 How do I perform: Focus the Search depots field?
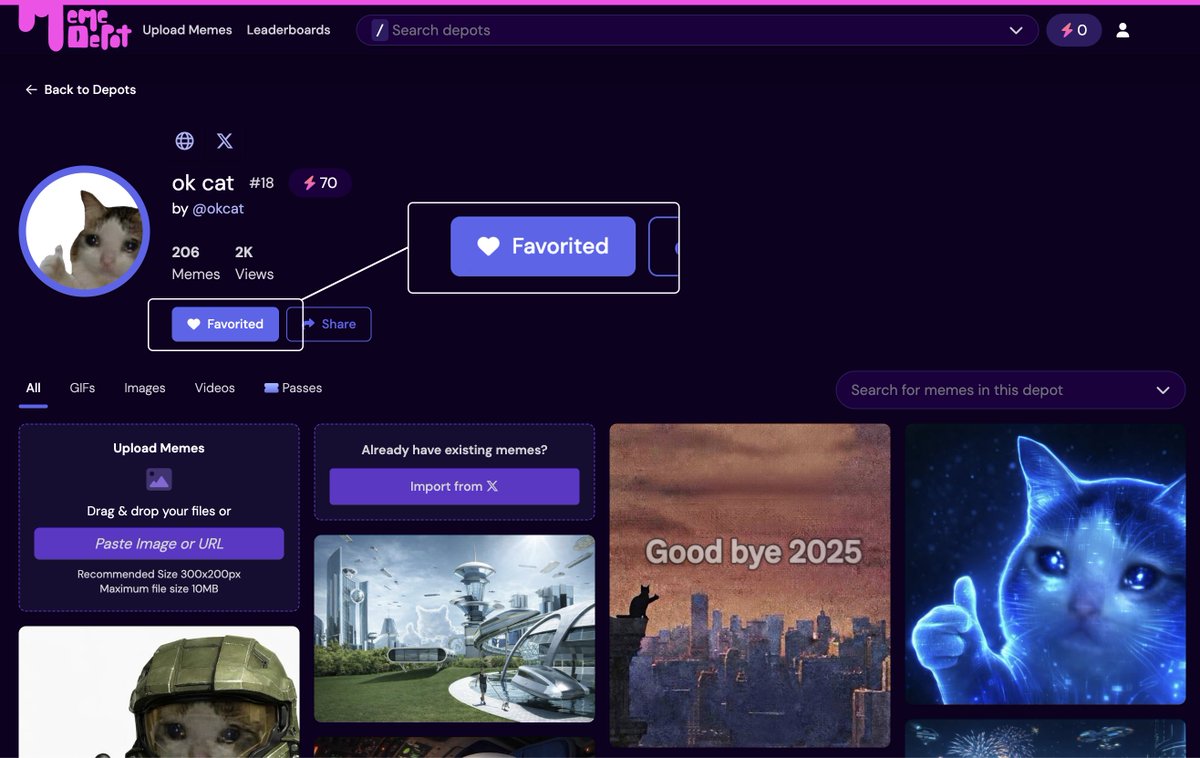697,30
